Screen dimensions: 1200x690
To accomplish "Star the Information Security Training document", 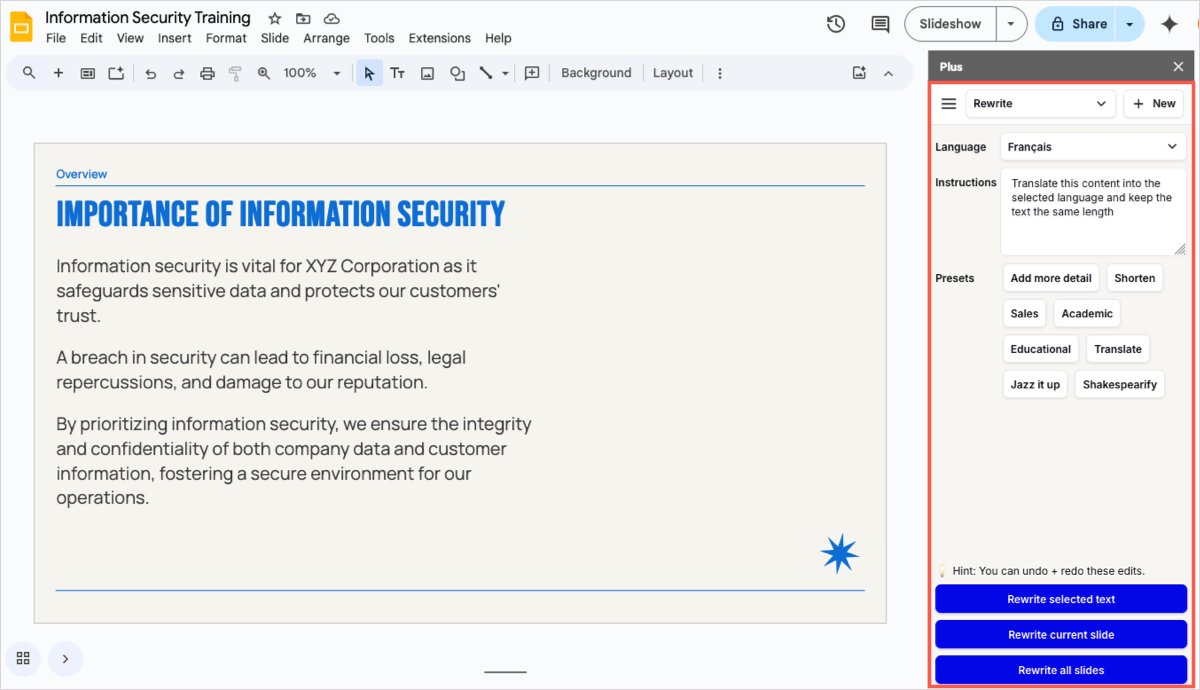I will [x=275, y=18].
